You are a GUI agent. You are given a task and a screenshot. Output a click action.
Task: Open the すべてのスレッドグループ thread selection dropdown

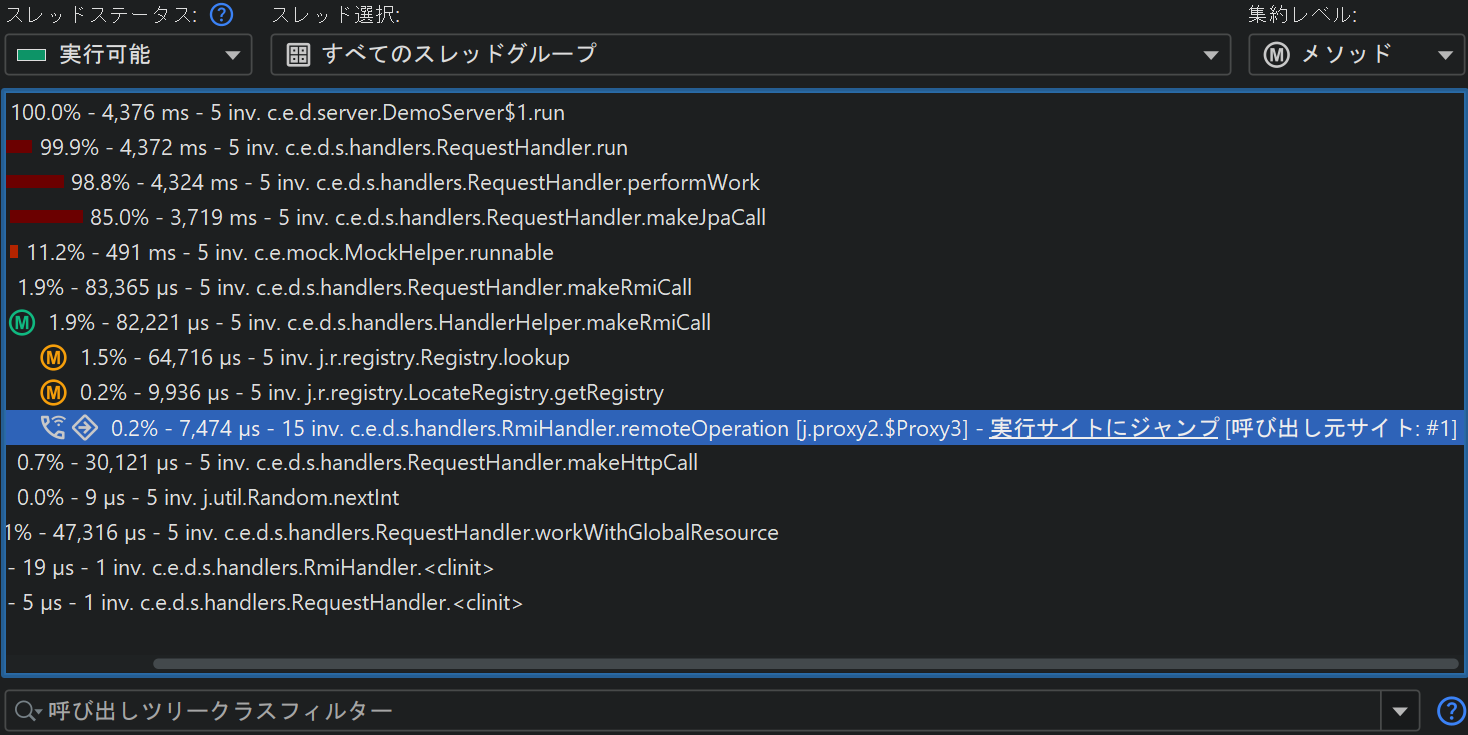[750, 55]
